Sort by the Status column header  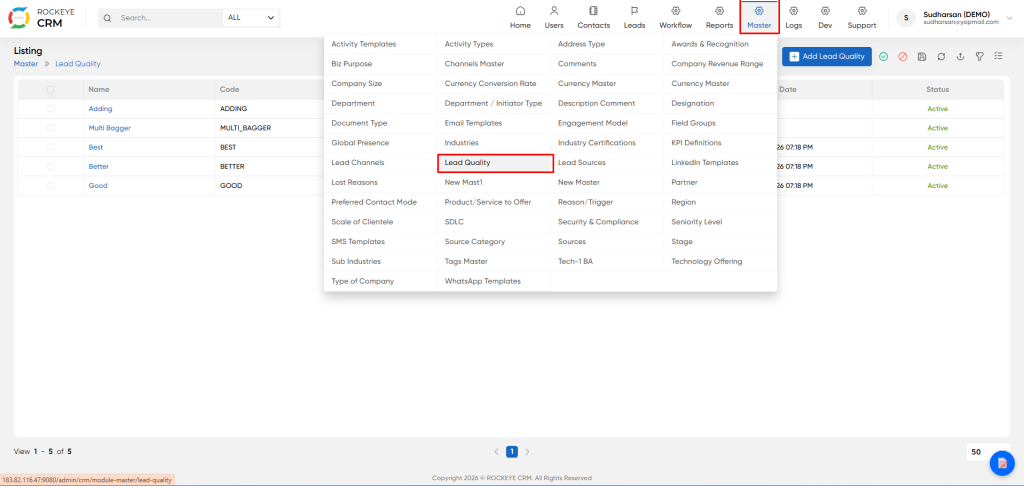pos(937,89)
